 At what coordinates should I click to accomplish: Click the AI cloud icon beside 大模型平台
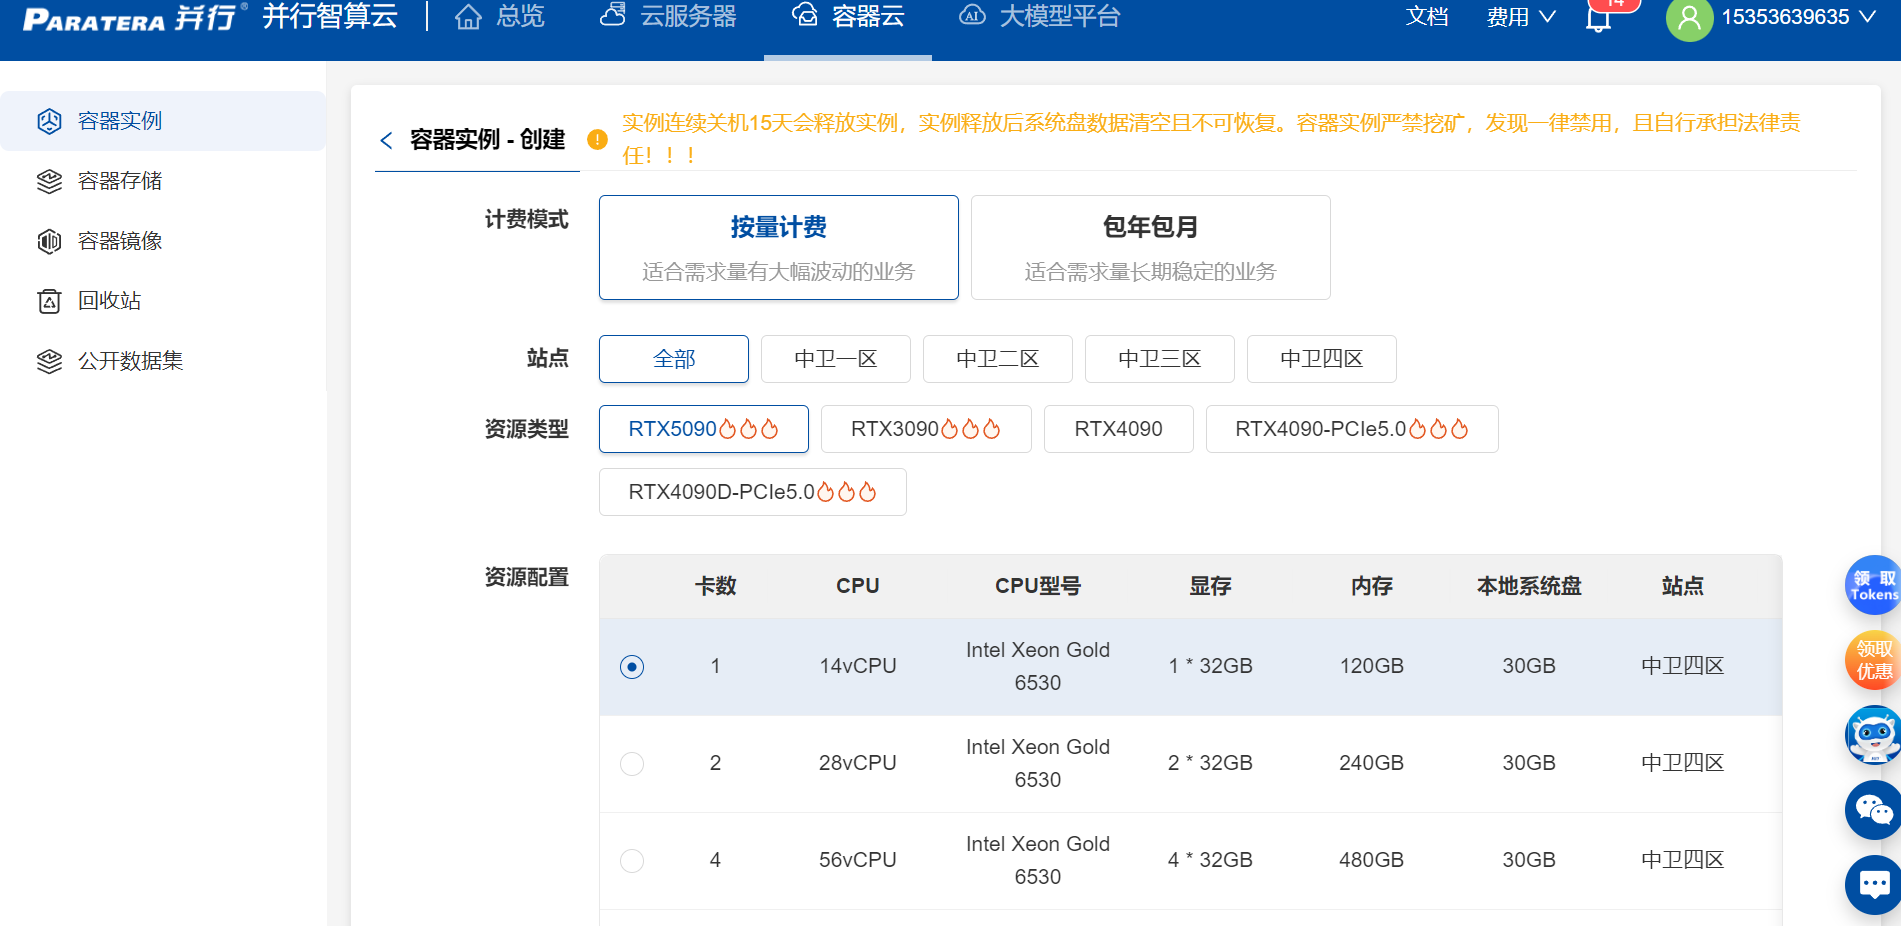(x=972, y=15)
